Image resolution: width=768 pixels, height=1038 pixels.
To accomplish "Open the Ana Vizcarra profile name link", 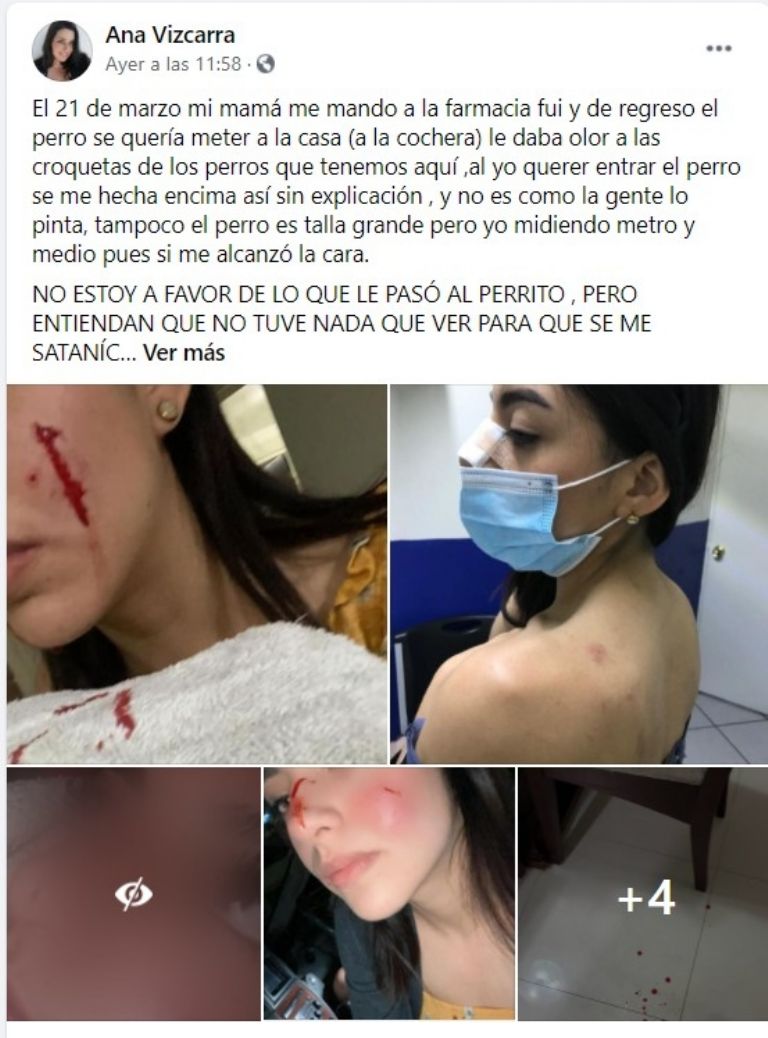I will (170, 34).
